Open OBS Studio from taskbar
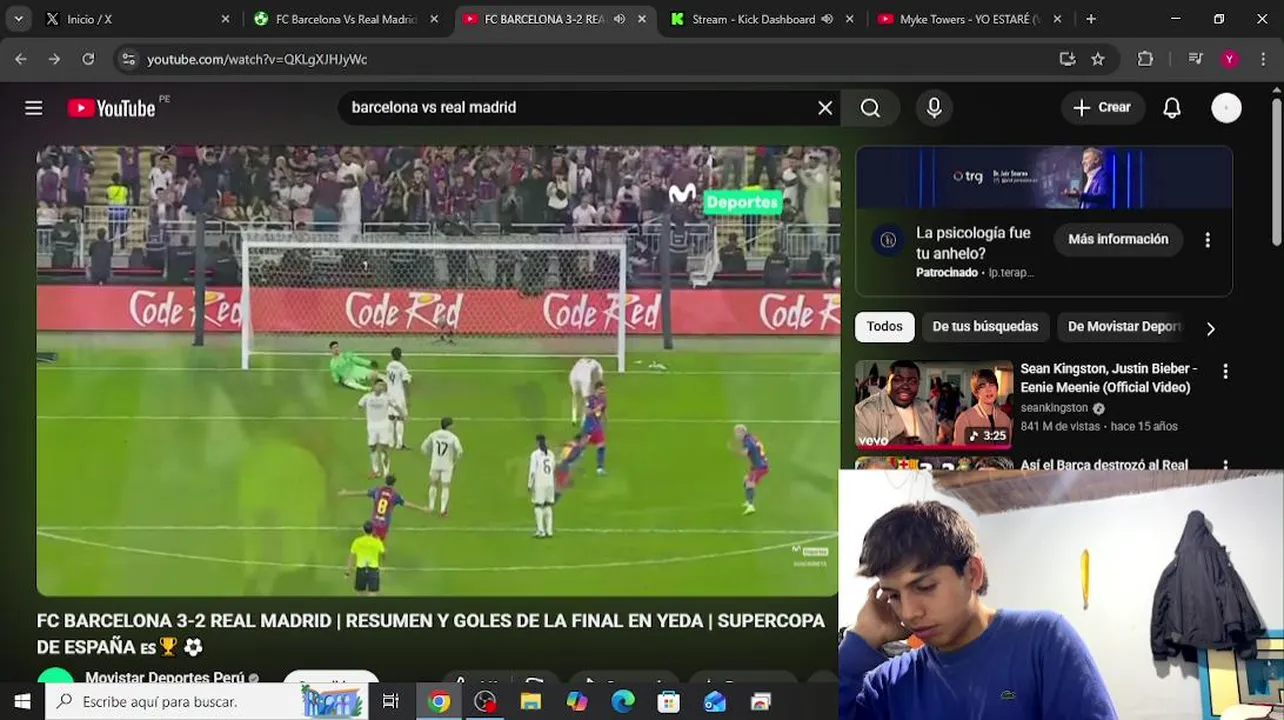The width and height of the screenshot is (1284, 720). pyautogui.click(x=485, y=702)
